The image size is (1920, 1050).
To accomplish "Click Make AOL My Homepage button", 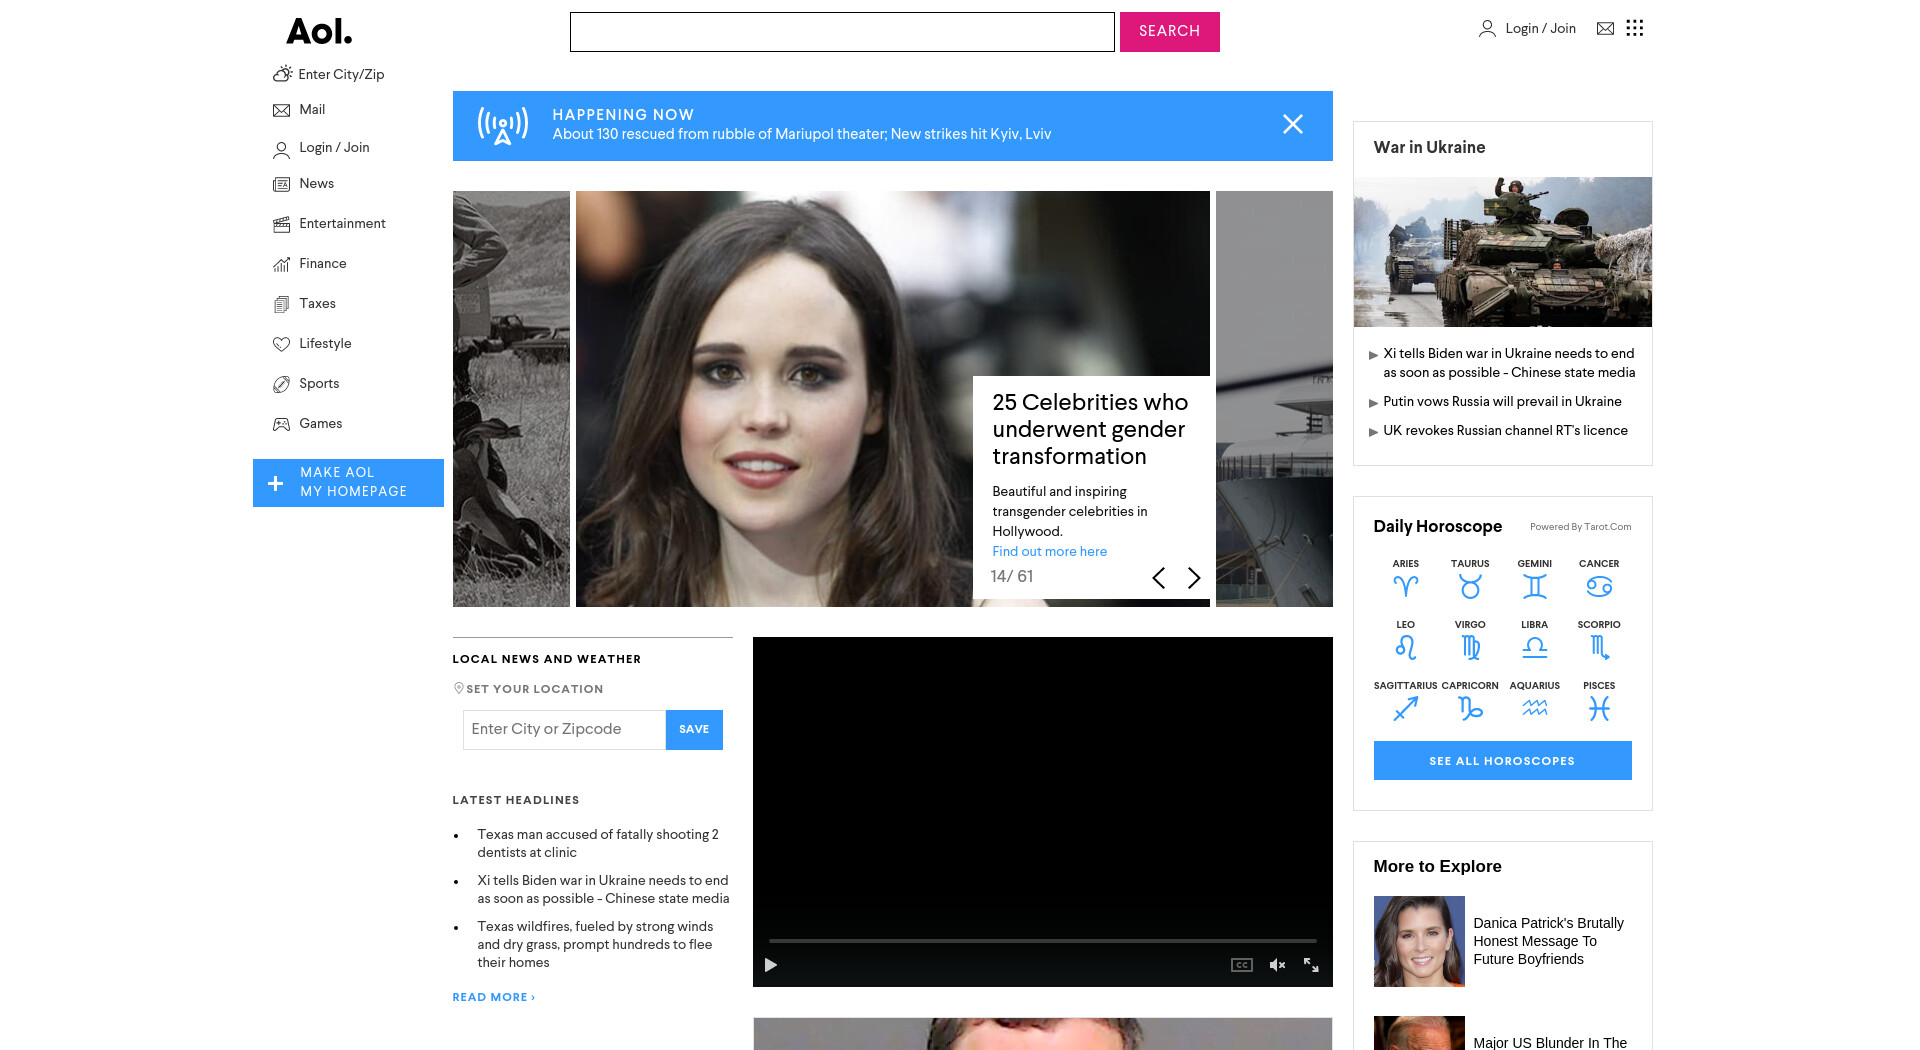I will [348, 483].
